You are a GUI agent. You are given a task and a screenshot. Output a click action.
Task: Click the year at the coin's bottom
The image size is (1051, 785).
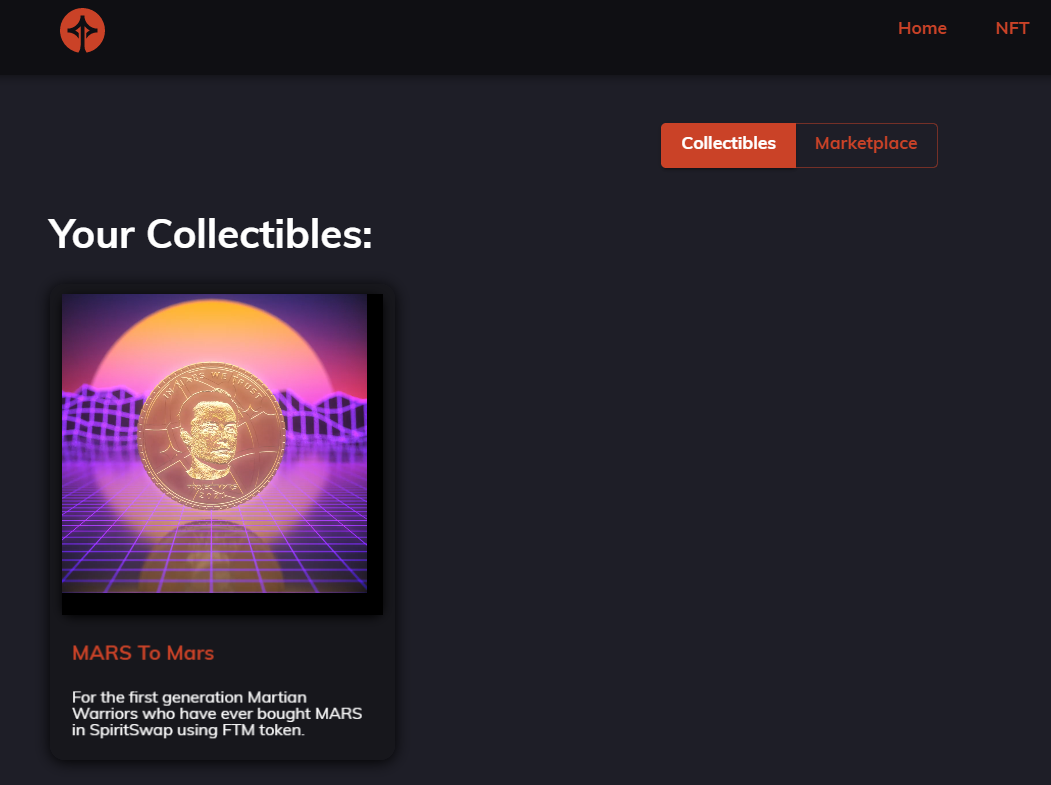(210, 496)
